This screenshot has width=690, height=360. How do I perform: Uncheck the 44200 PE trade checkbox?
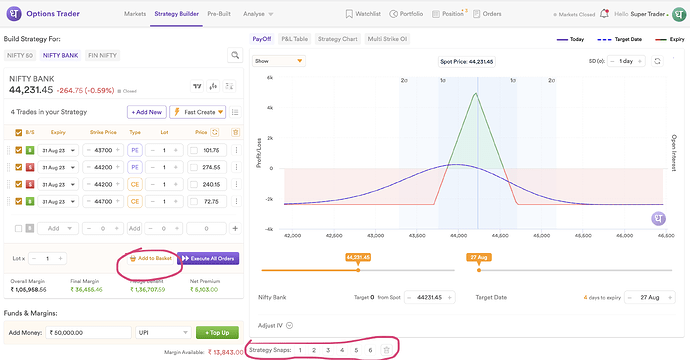click(18, 167)
